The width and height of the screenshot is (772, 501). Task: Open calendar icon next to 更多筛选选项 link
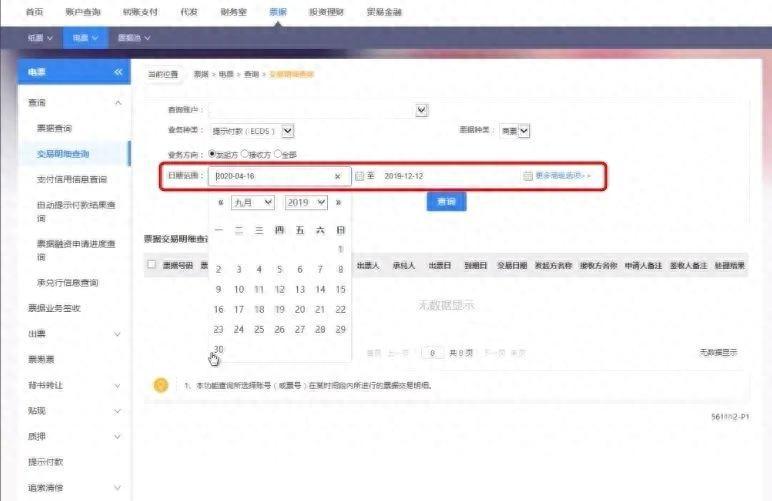(528, 176)
